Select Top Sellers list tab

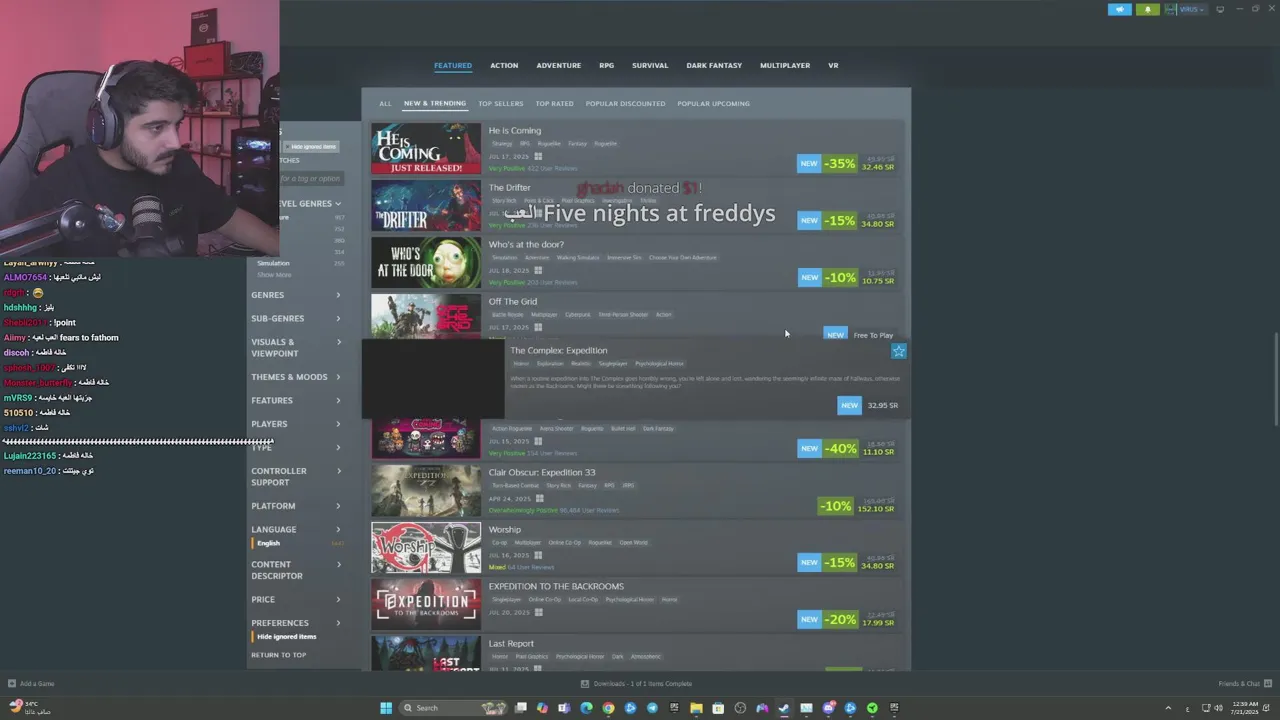[500, 104]
